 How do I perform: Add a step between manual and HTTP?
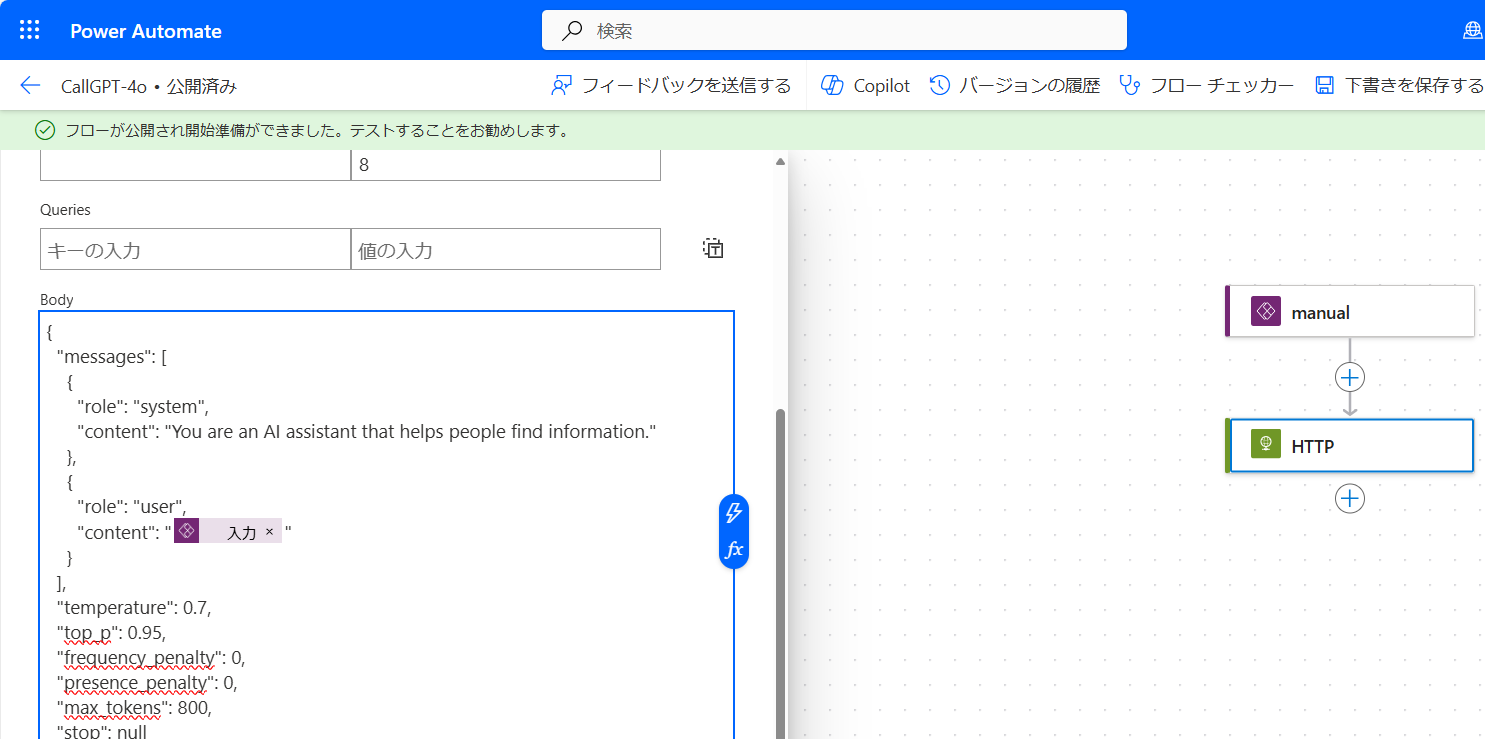tap(1349, 377)
